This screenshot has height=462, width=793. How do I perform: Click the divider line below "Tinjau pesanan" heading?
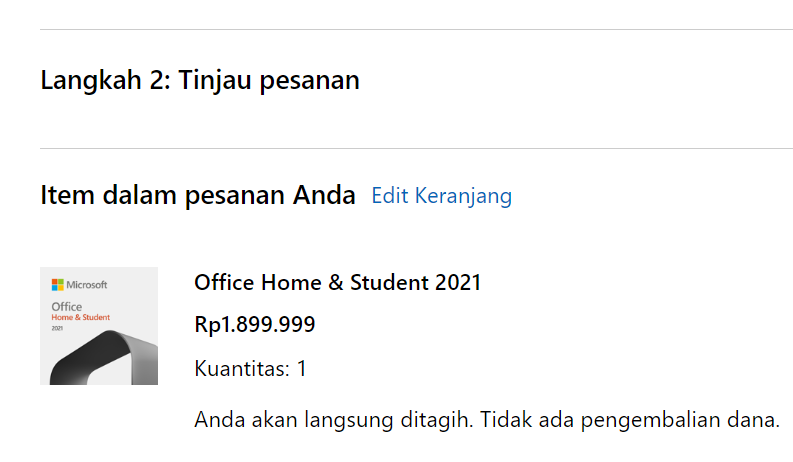[416, 148]
